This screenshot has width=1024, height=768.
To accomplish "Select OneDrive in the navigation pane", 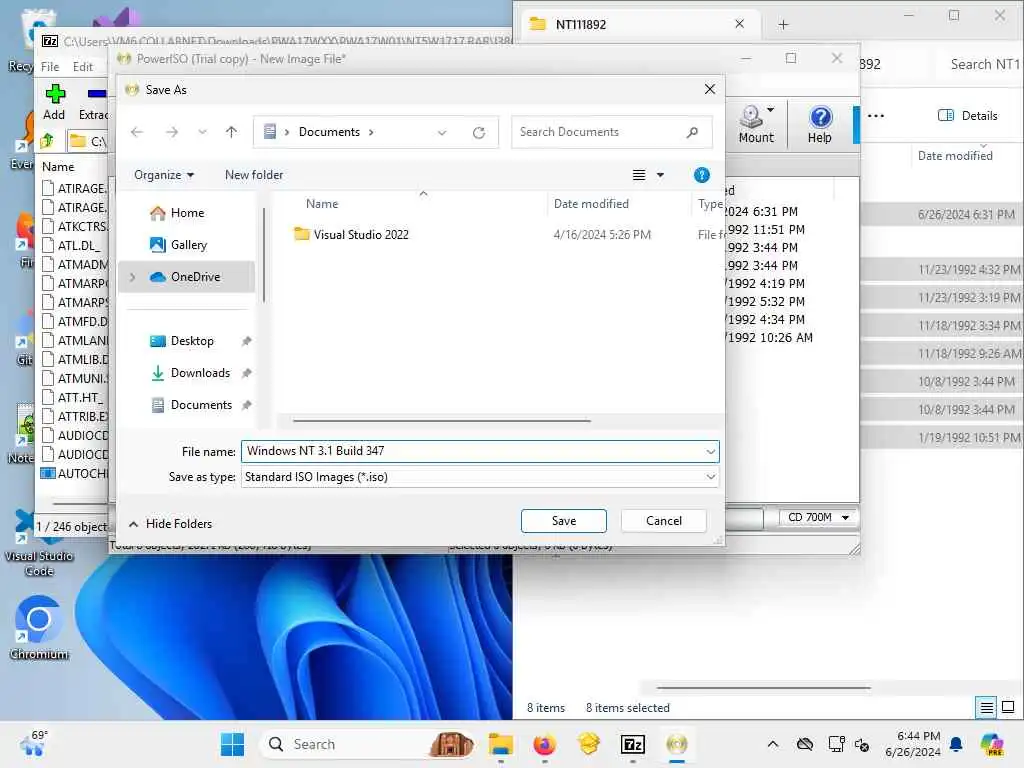I will 186,277.
